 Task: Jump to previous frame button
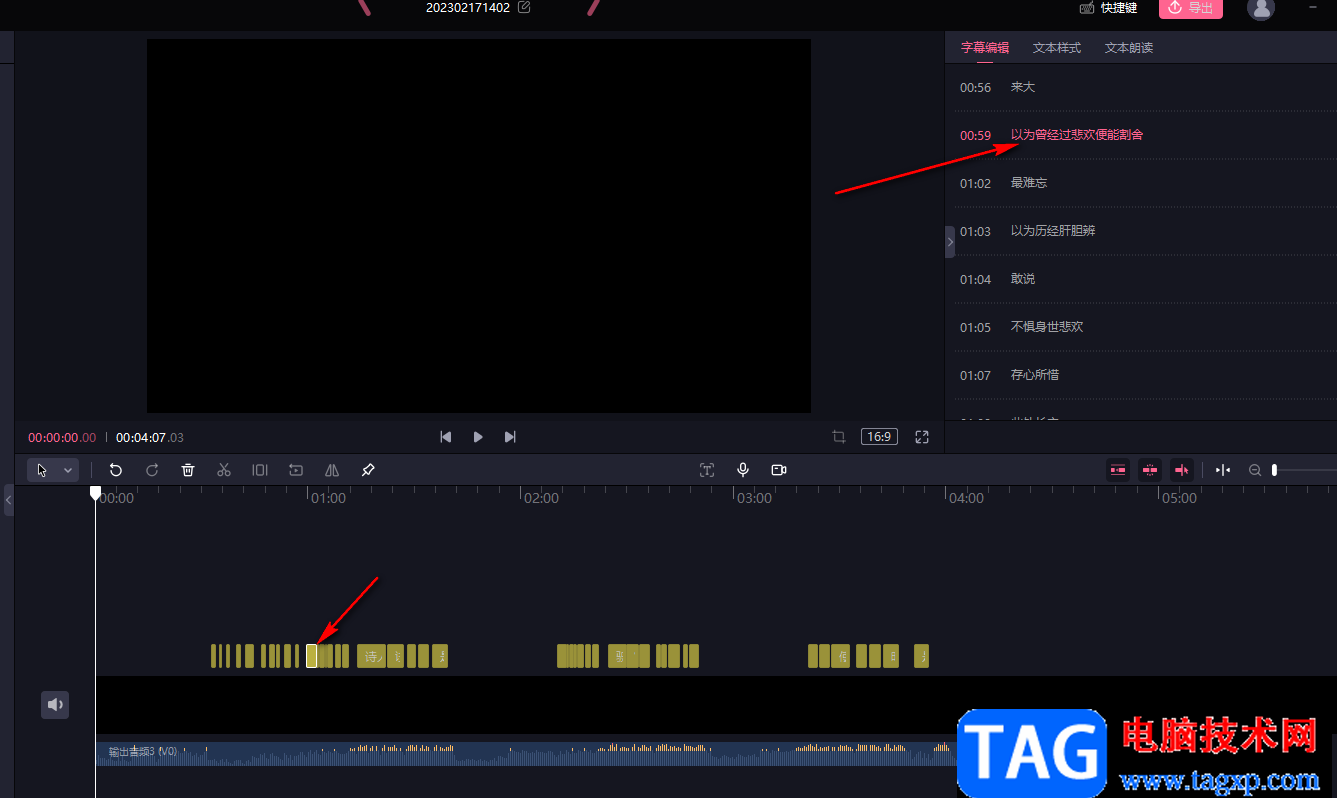446,437
